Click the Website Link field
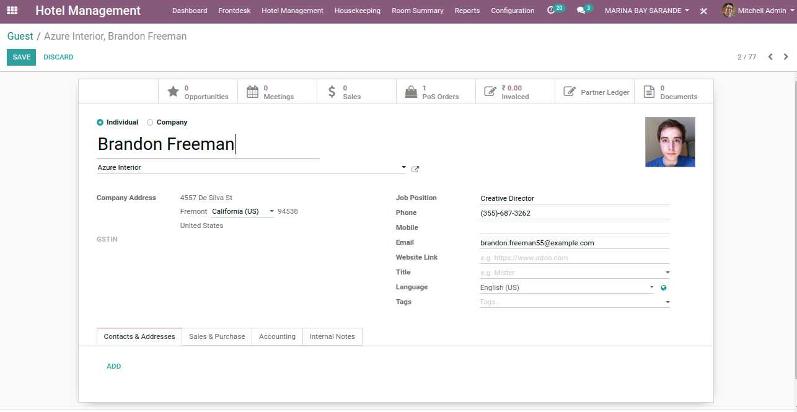The width and height of the screenshot is (797, 412). coord(574,258)
